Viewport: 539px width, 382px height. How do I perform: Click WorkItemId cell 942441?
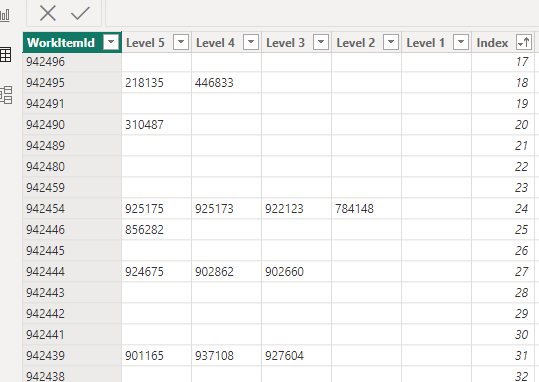tap(72, 335)
